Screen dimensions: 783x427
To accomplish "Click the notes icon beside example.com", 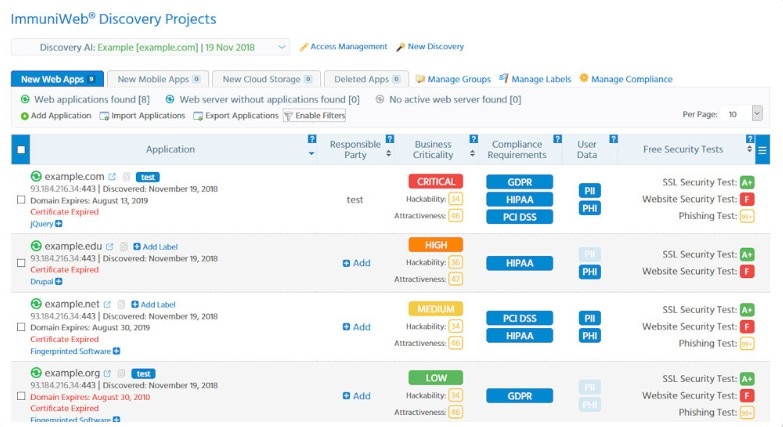I will coord(126,177).
